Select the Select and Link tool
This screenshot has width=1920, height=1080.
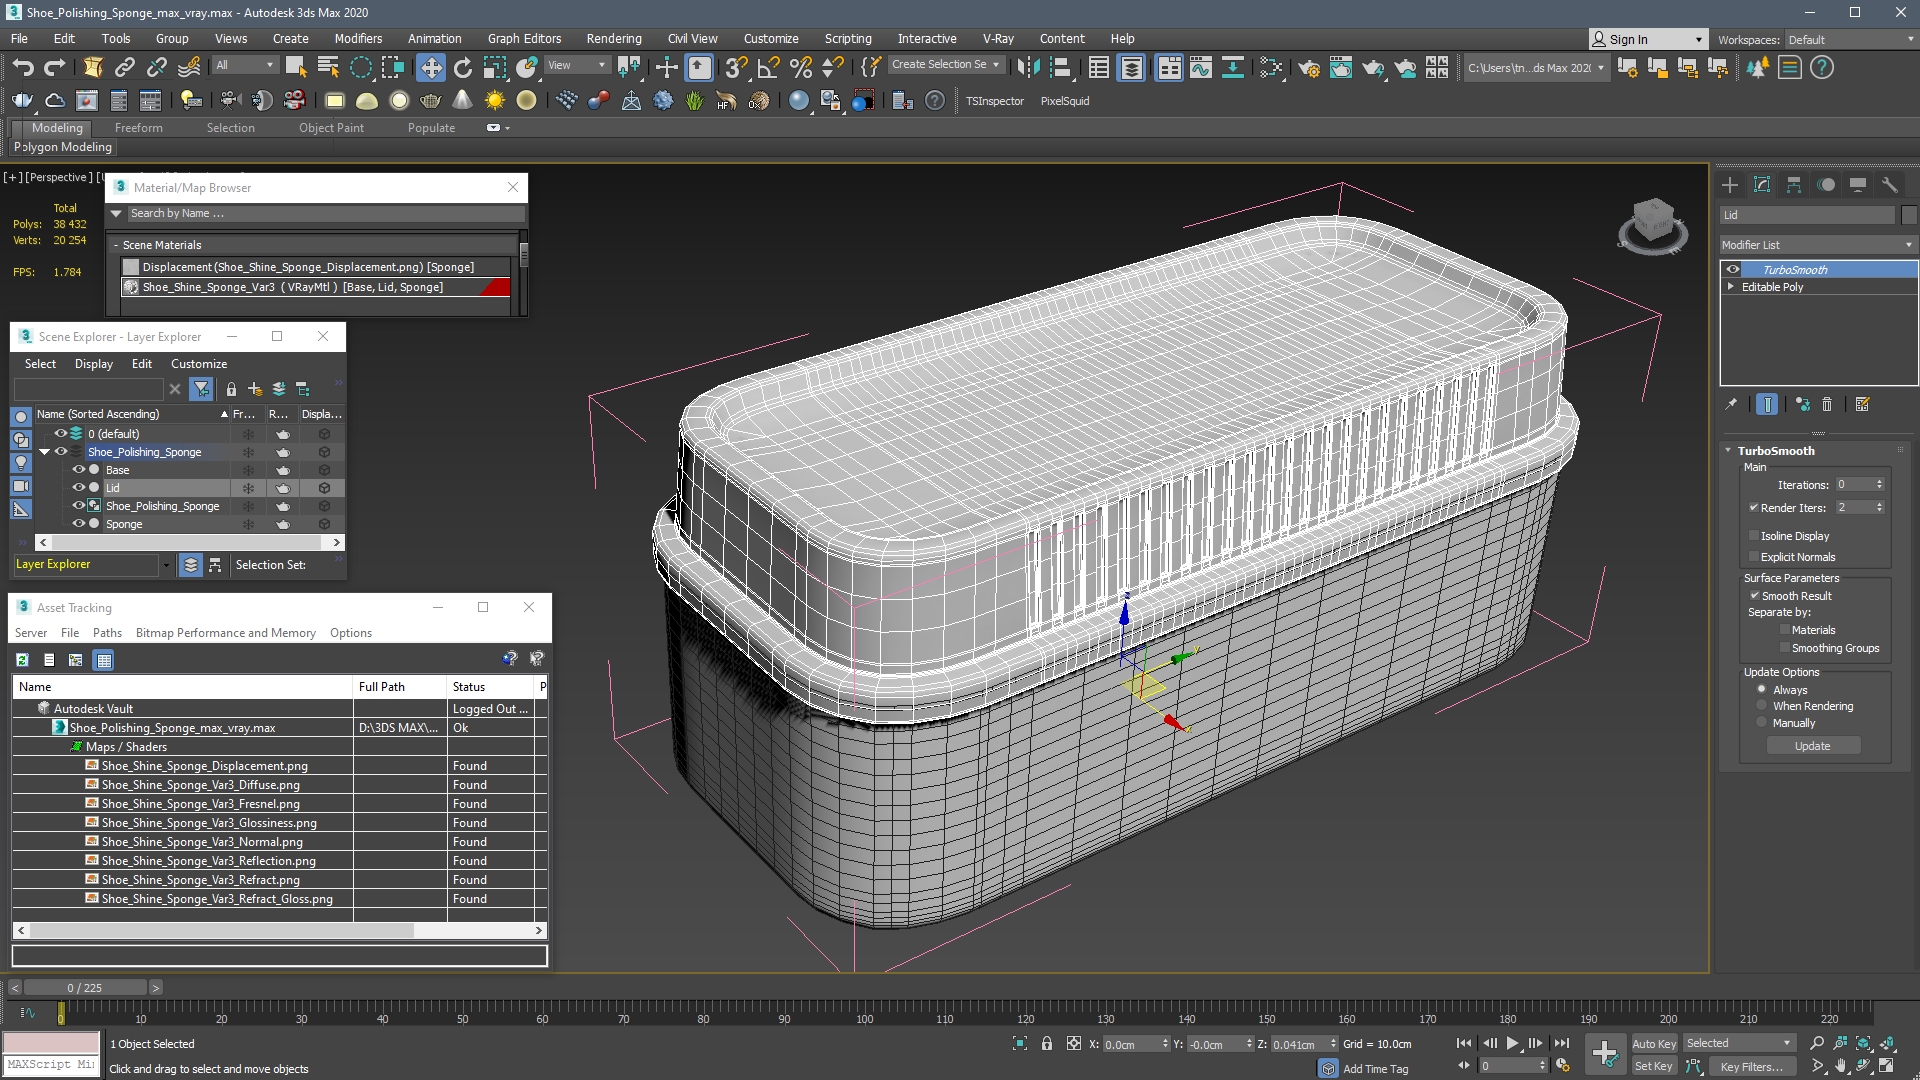[x=125, y=67]
